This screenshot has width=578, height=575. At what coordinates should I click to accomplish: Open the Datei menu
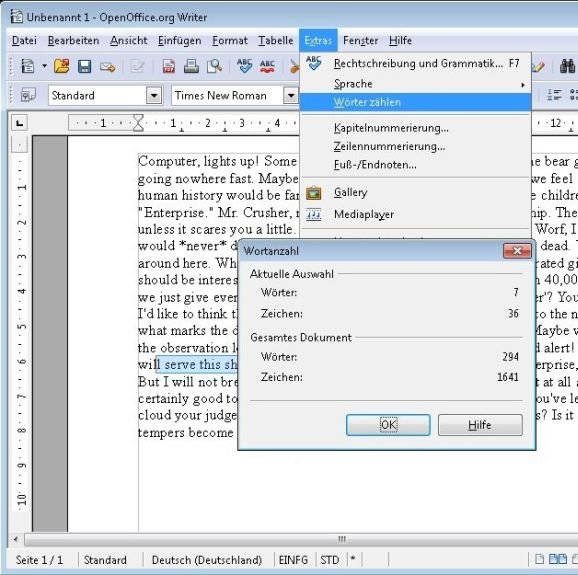tap(24, 41)
